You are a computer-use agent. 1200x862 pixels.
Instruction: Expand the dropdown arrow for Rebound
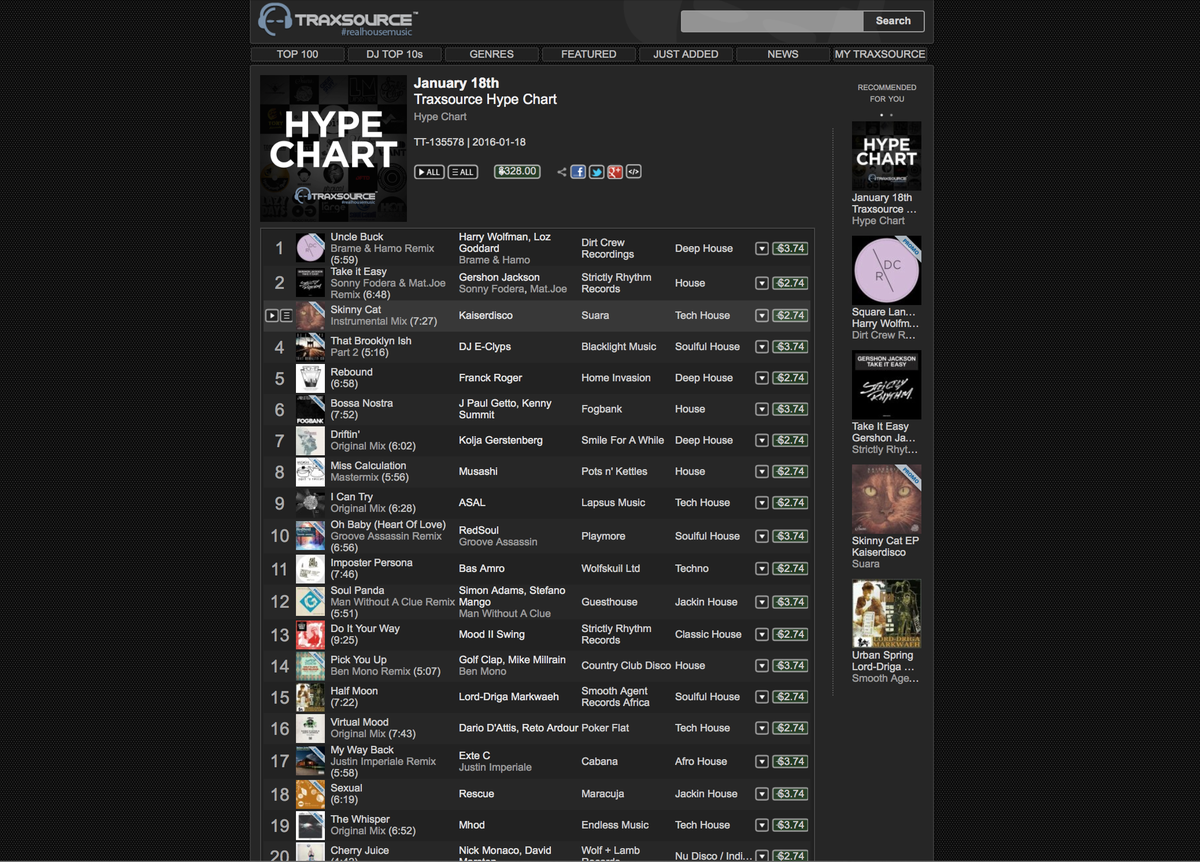tap(761, 378)
